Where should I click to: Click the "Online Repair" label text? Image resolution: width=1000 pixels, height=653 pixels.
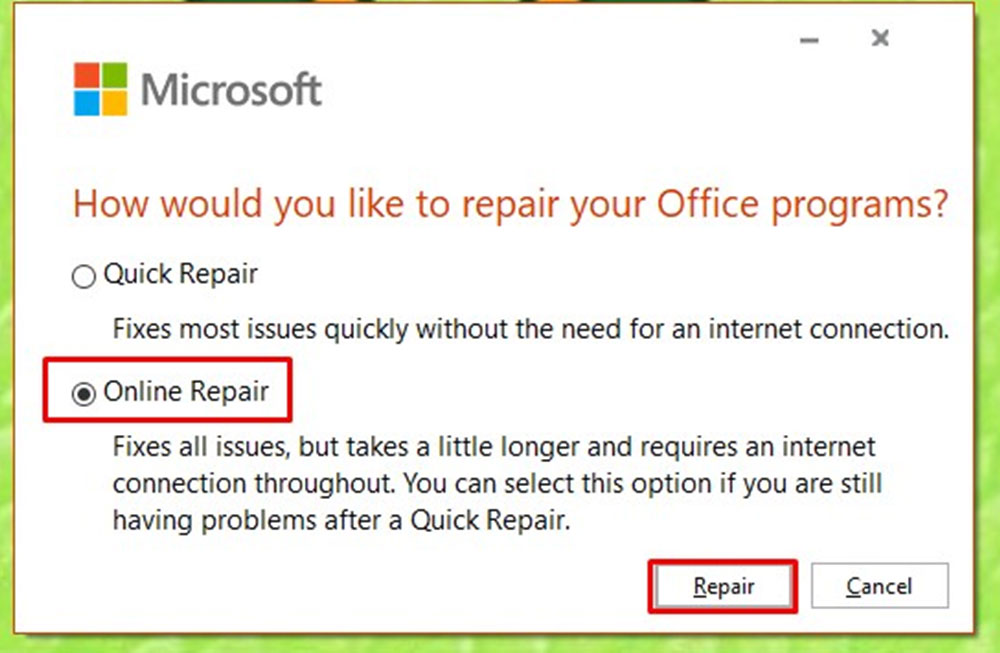(x=186, y=391)
